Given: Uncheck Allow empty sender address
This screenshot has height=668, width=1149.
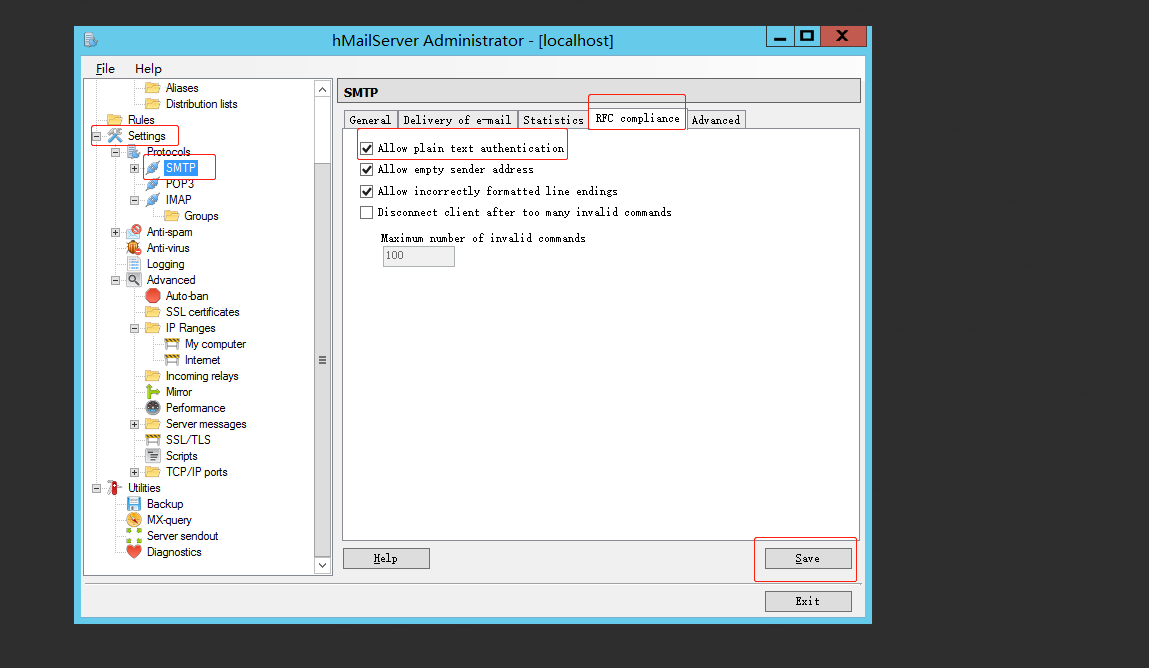Looking at the screenshot, I should coord(366,170).
